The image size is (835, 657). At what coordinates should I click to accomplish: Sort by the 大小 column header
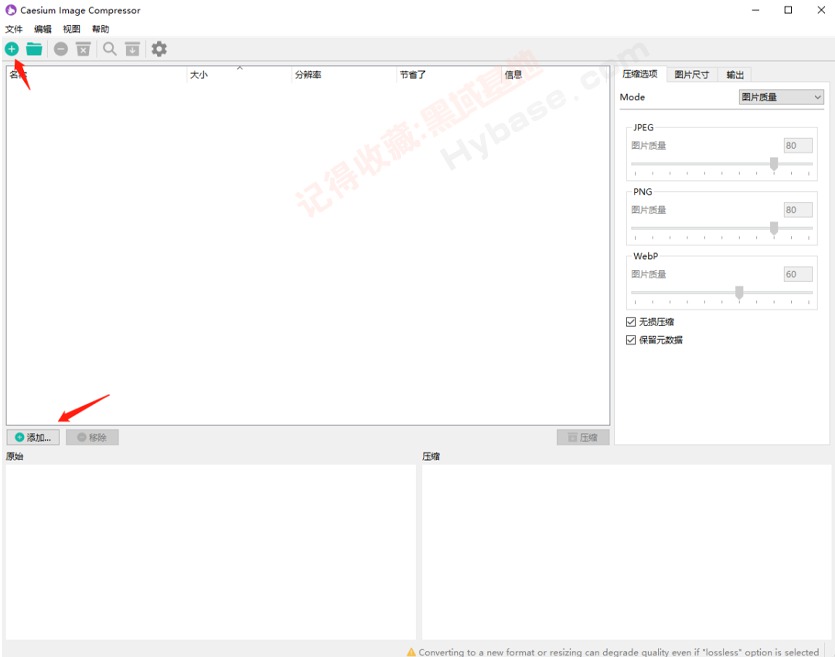pos(239,75)
